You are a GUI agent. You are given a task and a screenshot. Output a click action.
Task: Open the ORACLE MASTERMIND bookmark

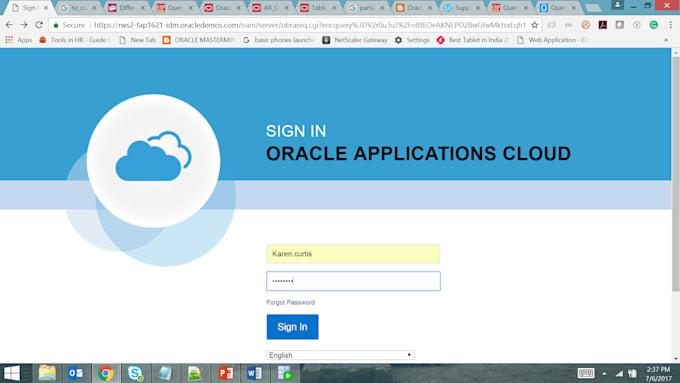coord(198,40)
